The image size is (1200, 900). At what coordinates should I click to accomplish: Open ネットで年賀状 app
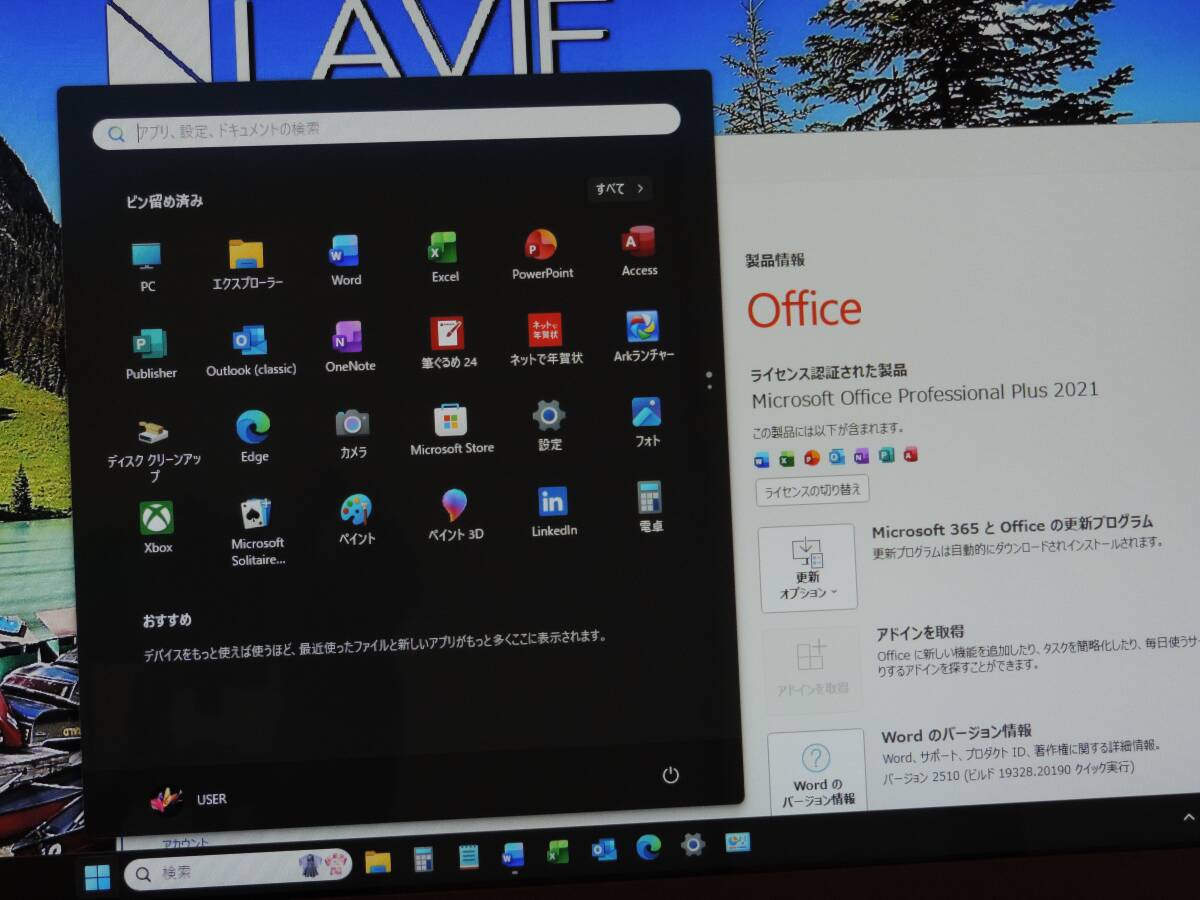pos(546,340)
